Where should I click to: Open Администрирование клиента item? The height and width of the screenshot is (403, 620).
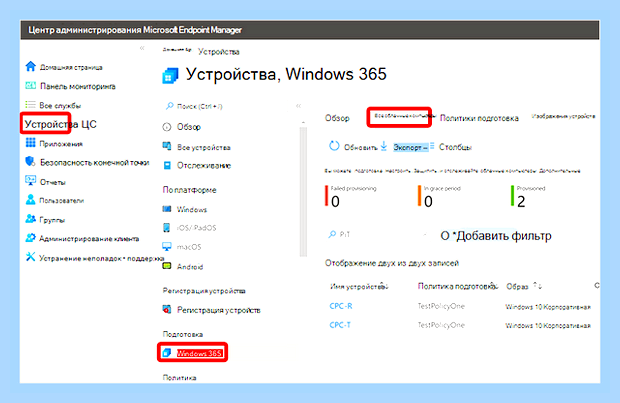pos(82,238)
